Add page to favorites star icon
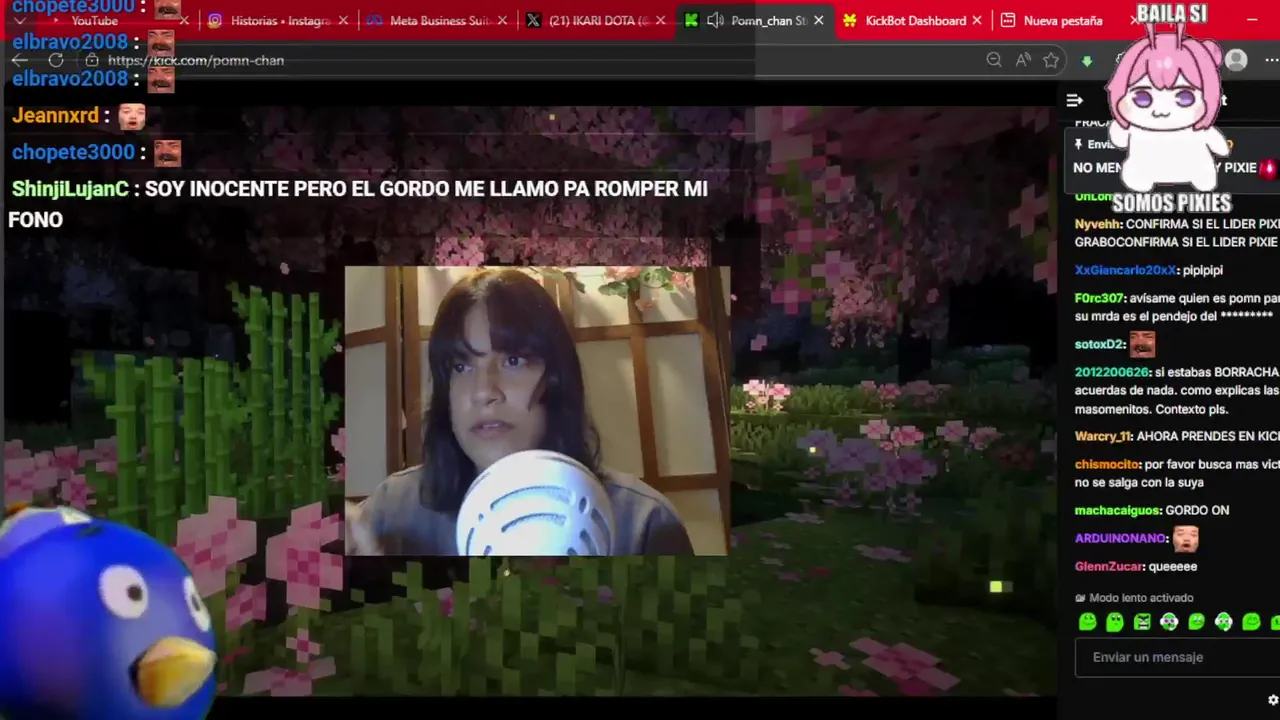1280x720 pixels. [1051, 60]
